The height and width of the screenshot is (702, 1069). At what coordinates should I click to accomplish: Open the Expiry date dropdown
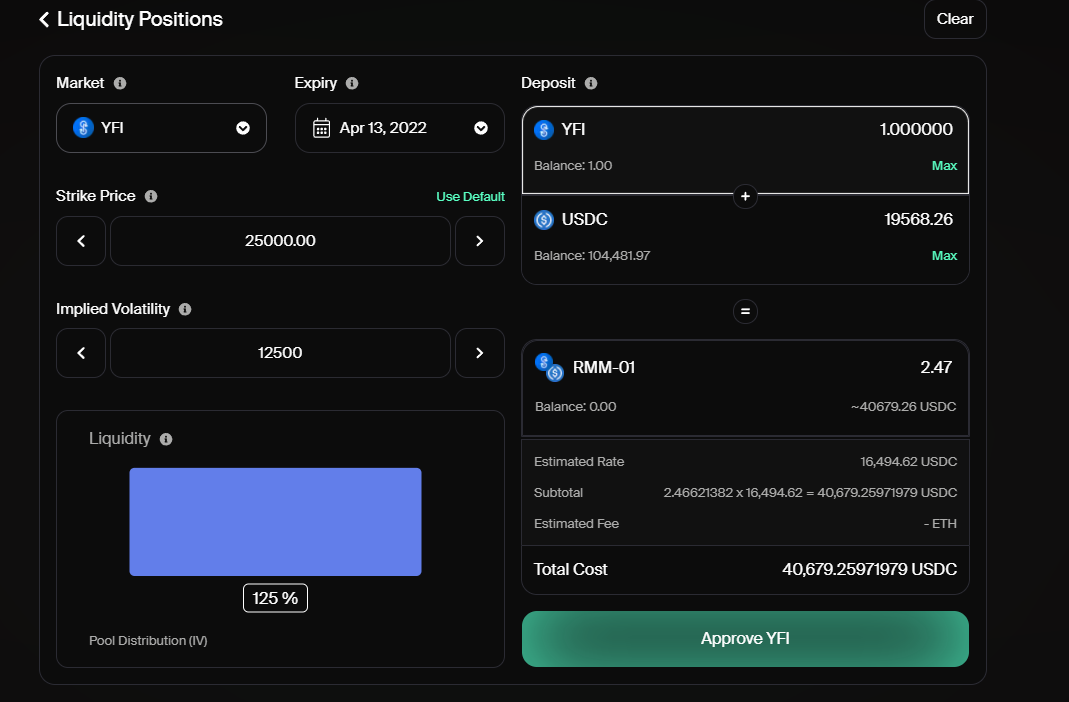point(400,128)
